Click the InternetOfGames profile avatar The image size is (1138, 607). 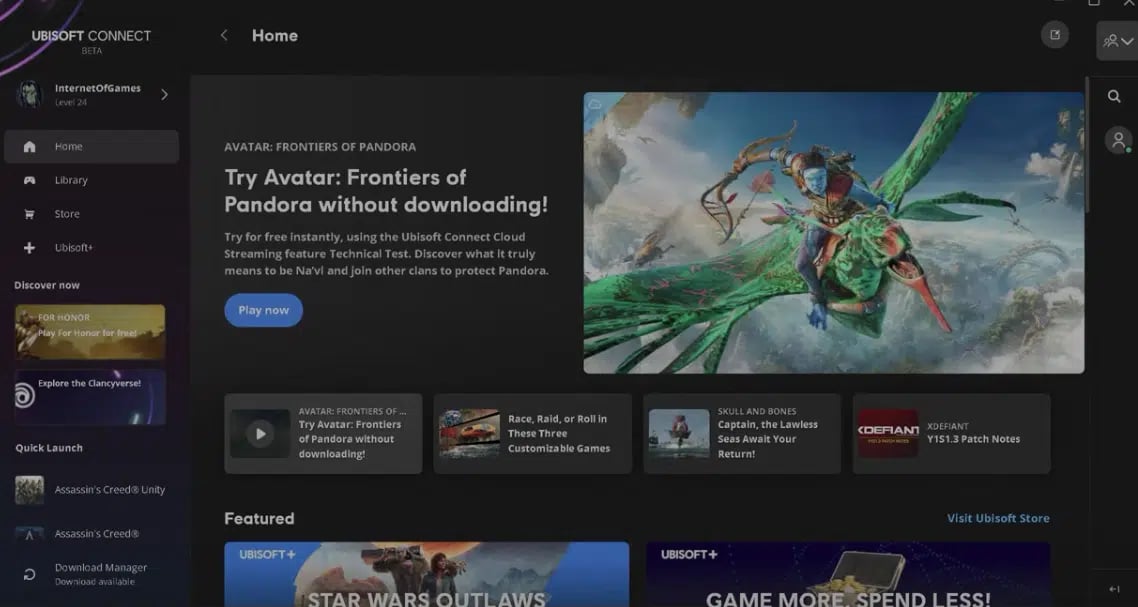pyautogui.click(x=30, y=94)
